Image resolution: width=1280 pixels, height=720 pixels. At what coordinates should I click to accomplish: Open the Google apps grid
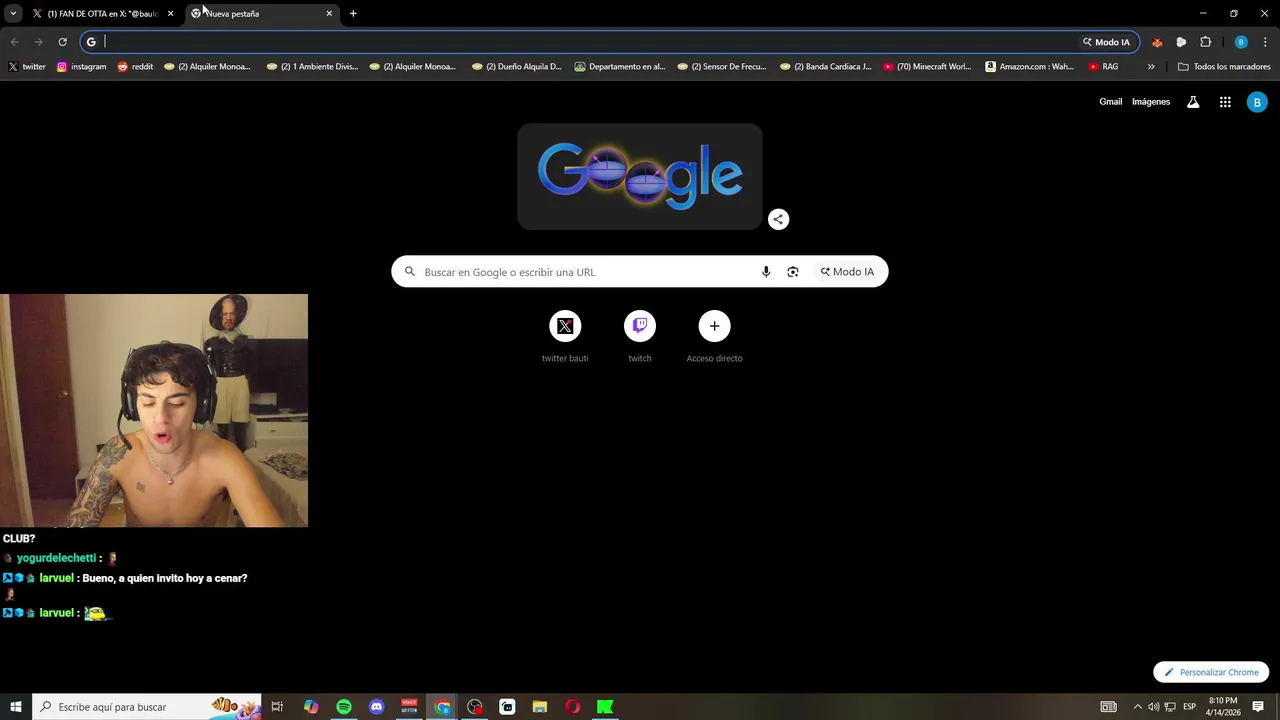tap(1225, 102)
